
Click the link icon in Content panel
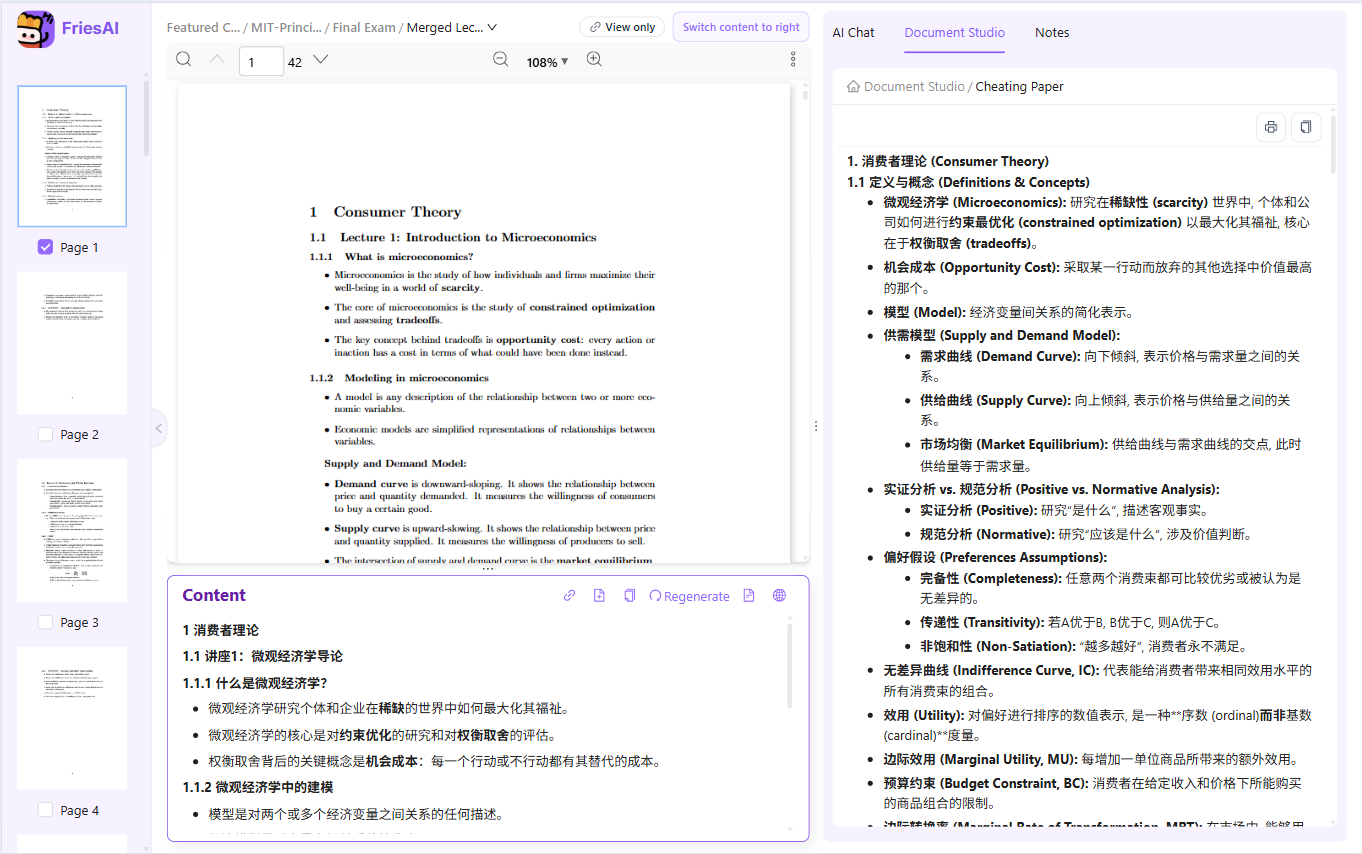coord(569,596)
